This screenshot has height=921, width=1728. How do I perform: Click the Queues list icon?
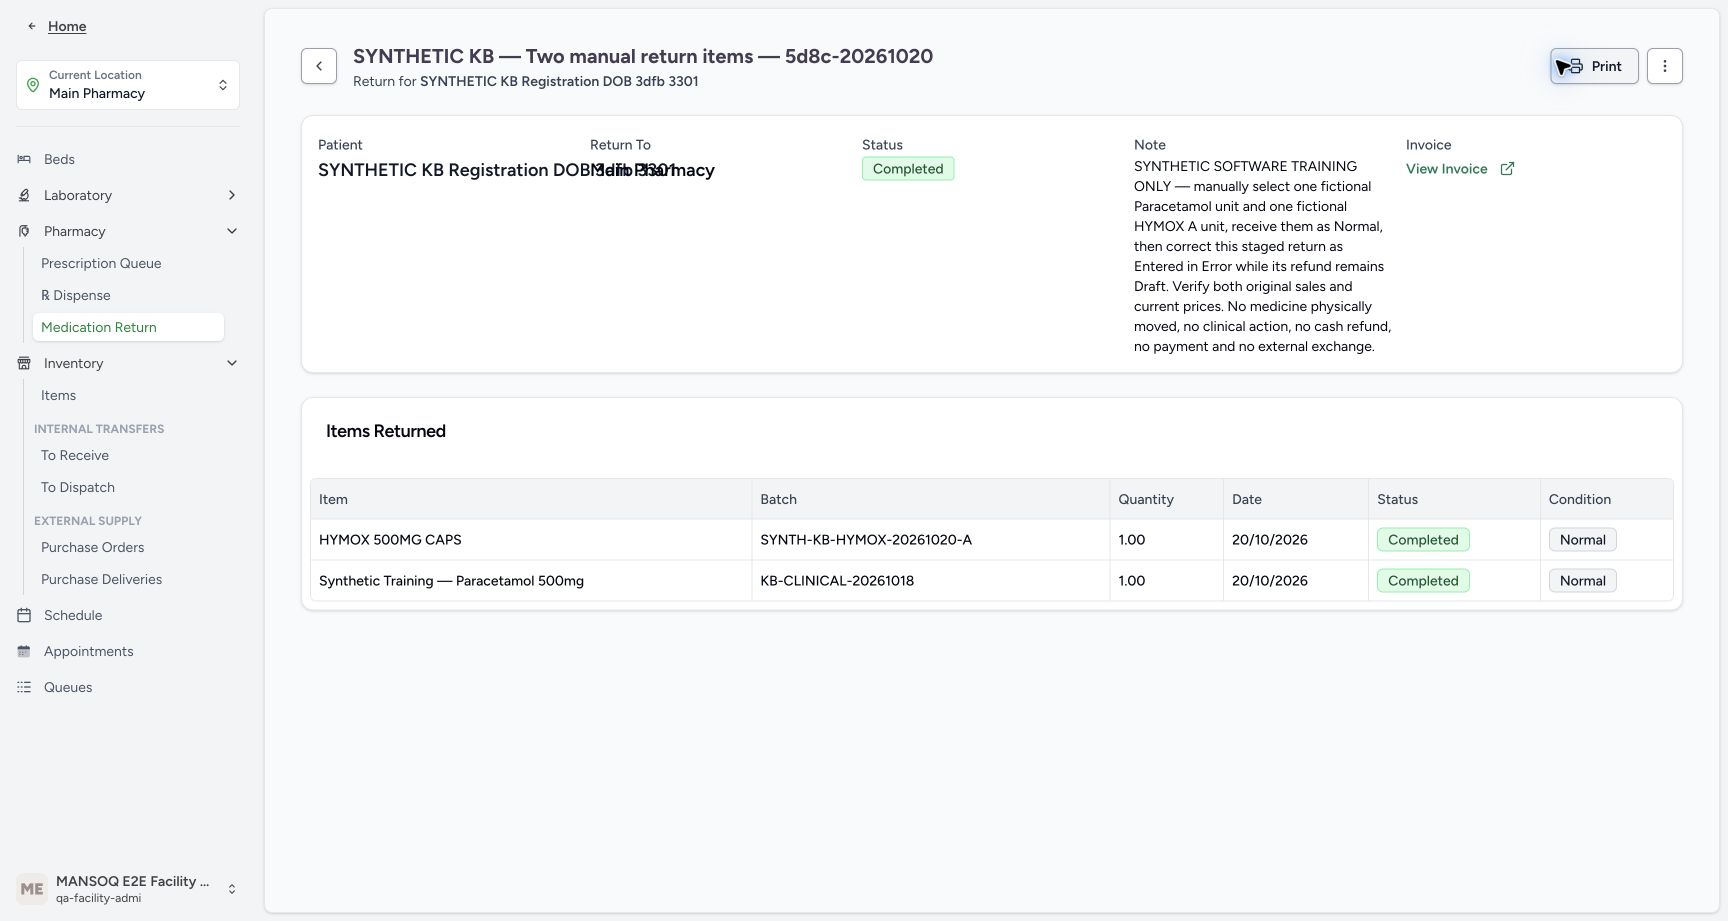24,687
